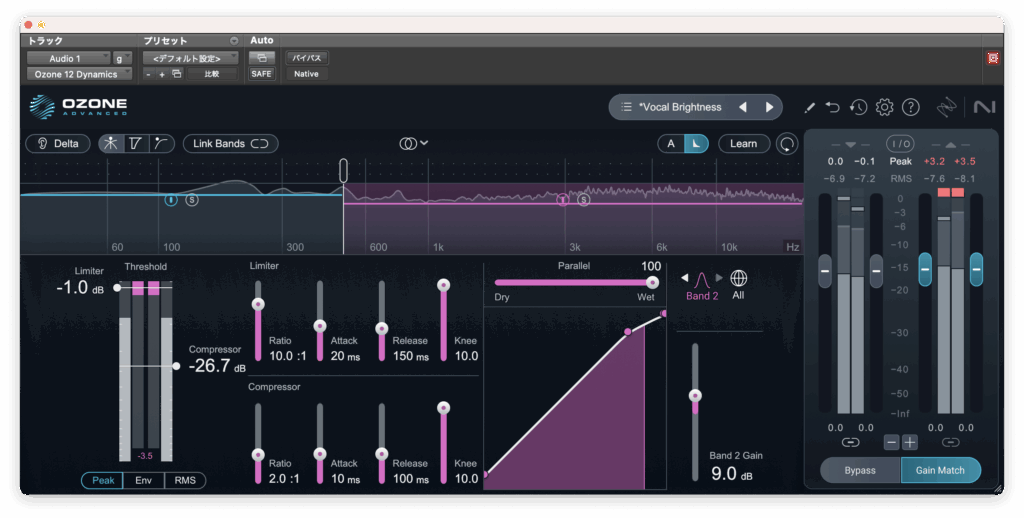This screenshot has width=1024, height=518.
Task: Click the undo arrow icon
Action: click(832, 107)
